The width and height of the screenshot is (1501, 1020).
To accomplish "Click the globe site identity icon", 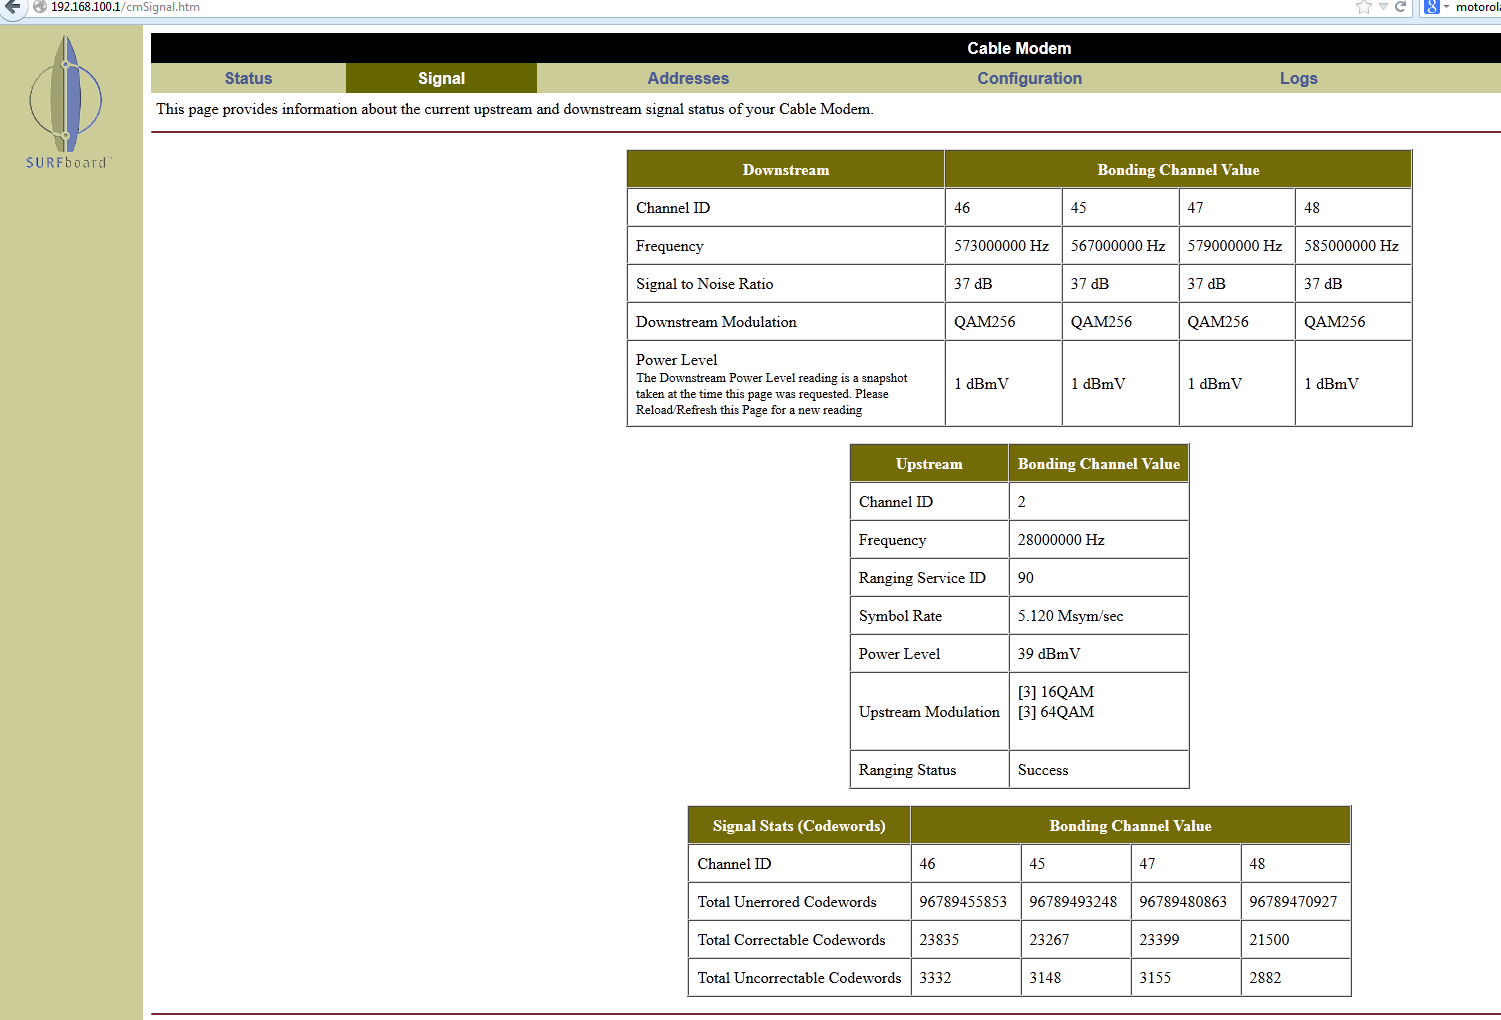I will [x=40, y=7].
